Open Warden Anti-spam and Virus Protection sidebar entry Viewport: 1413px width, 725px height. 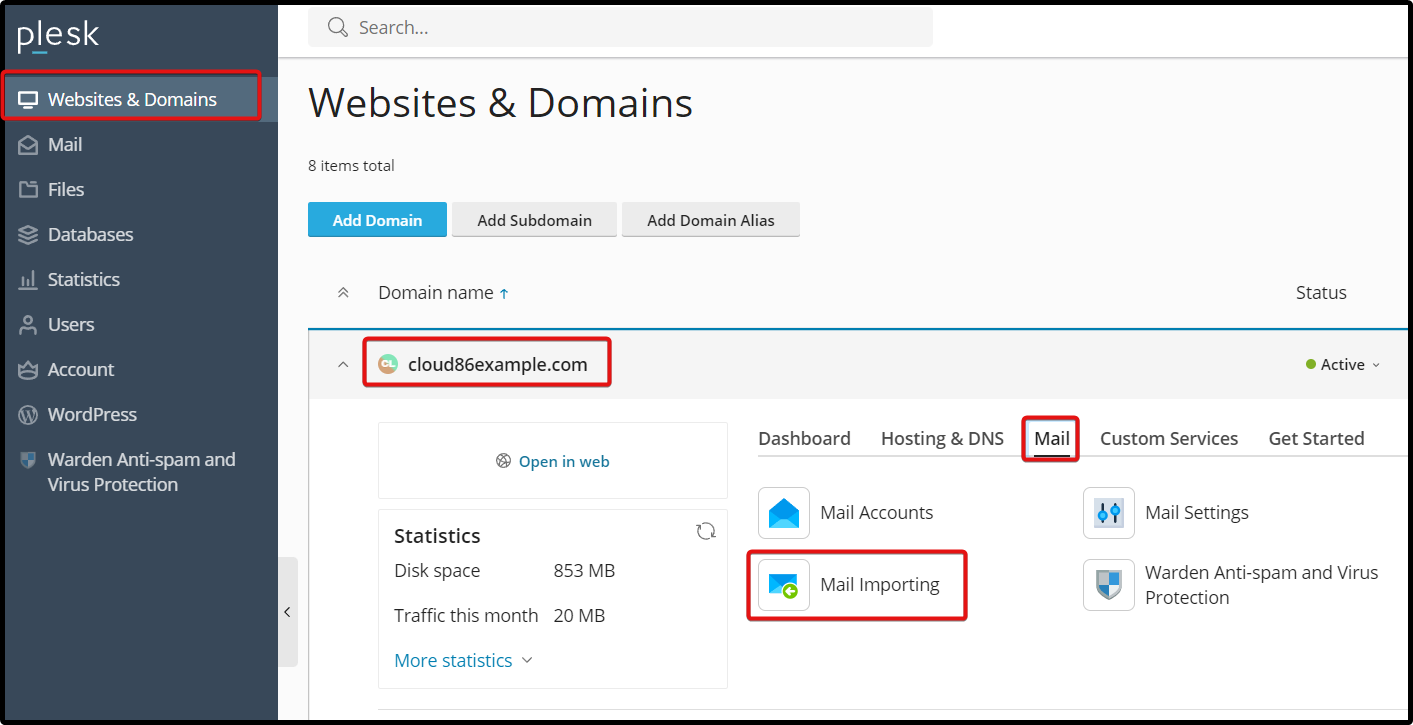(x=139, y=472)
